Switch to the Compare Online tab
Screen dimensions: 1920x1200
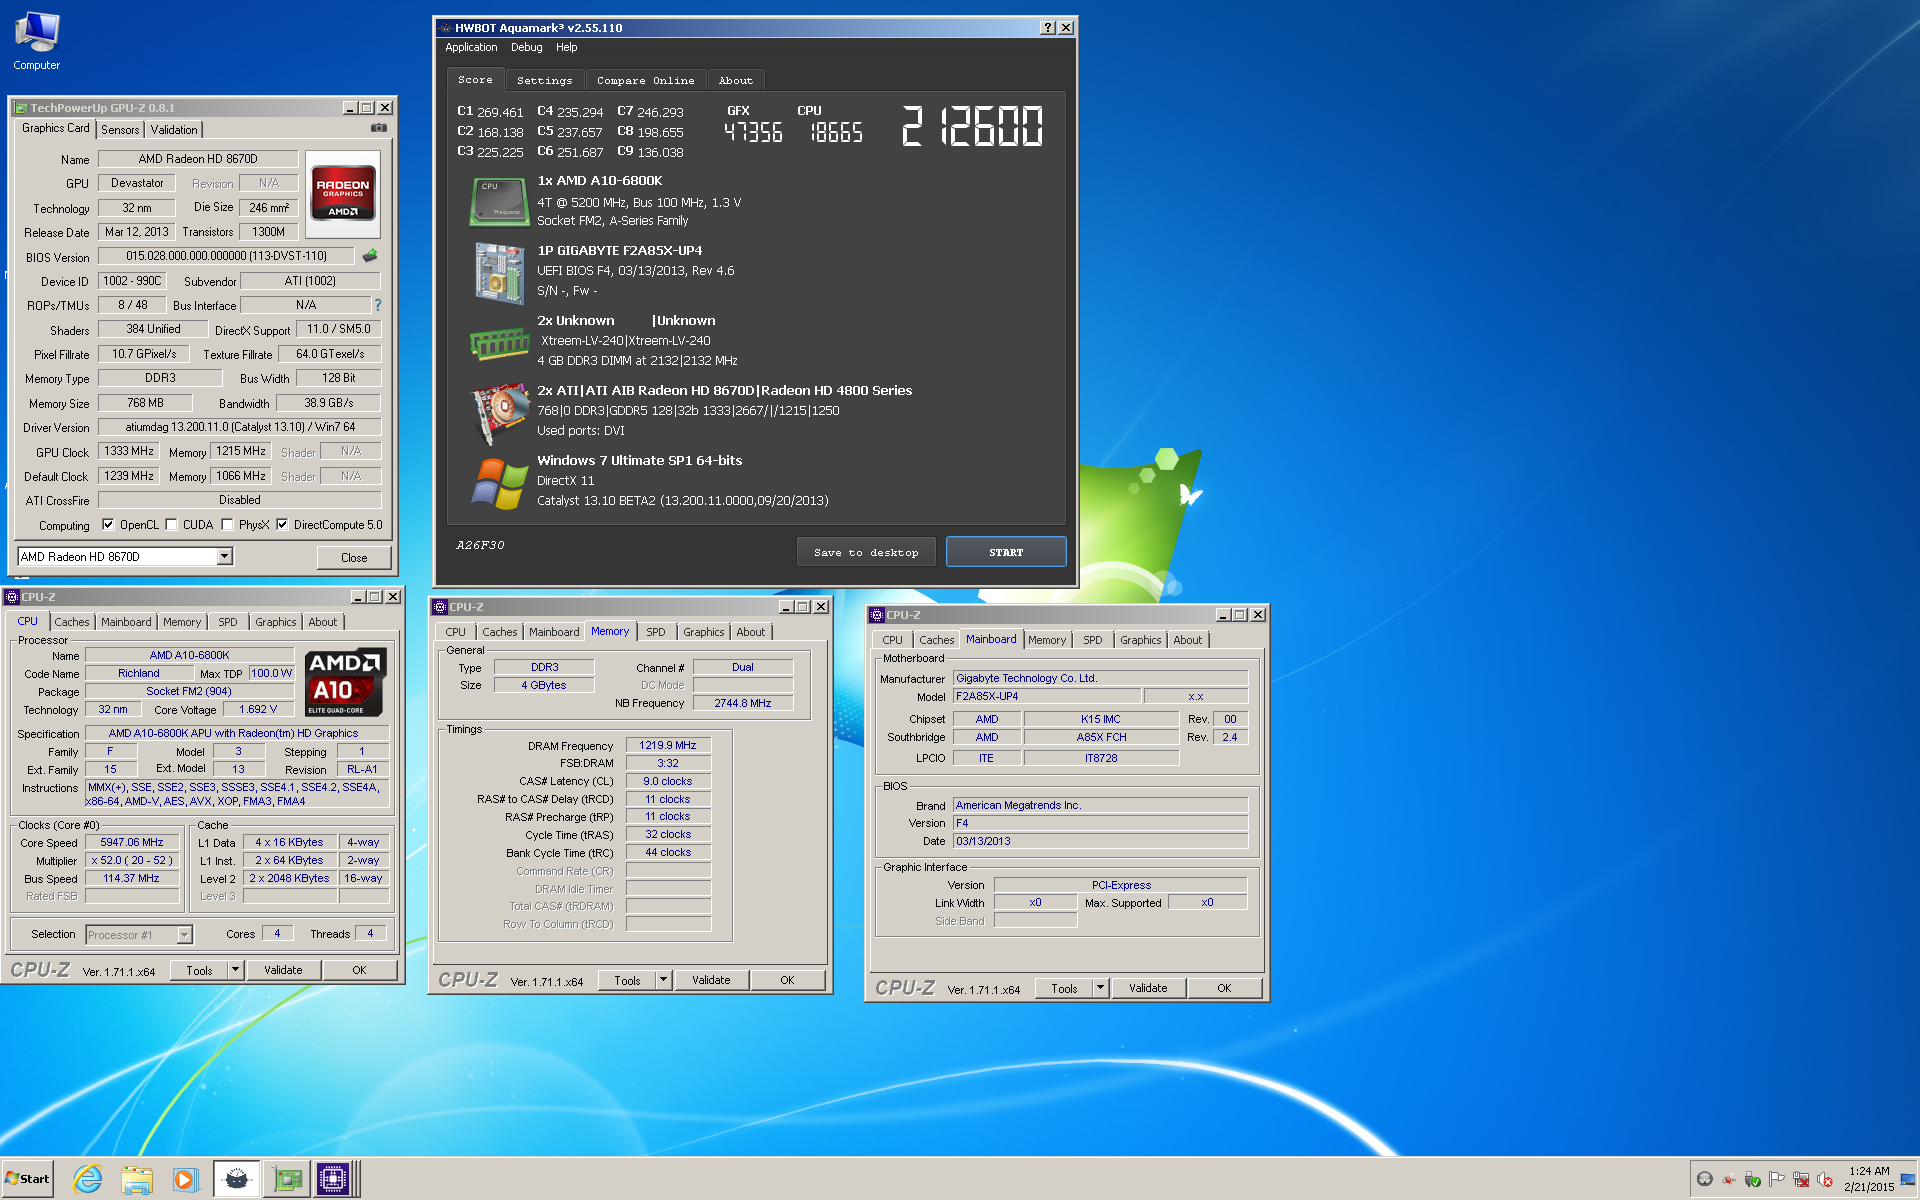point(646,80)
